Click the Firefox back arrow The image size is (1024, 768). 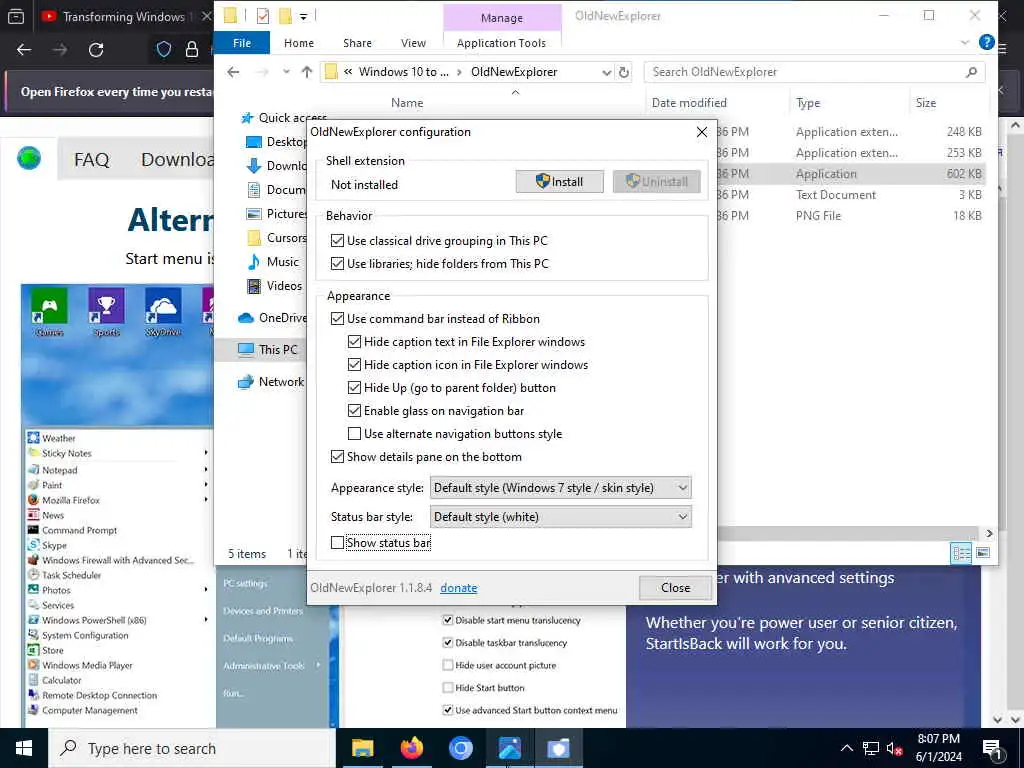24,50
